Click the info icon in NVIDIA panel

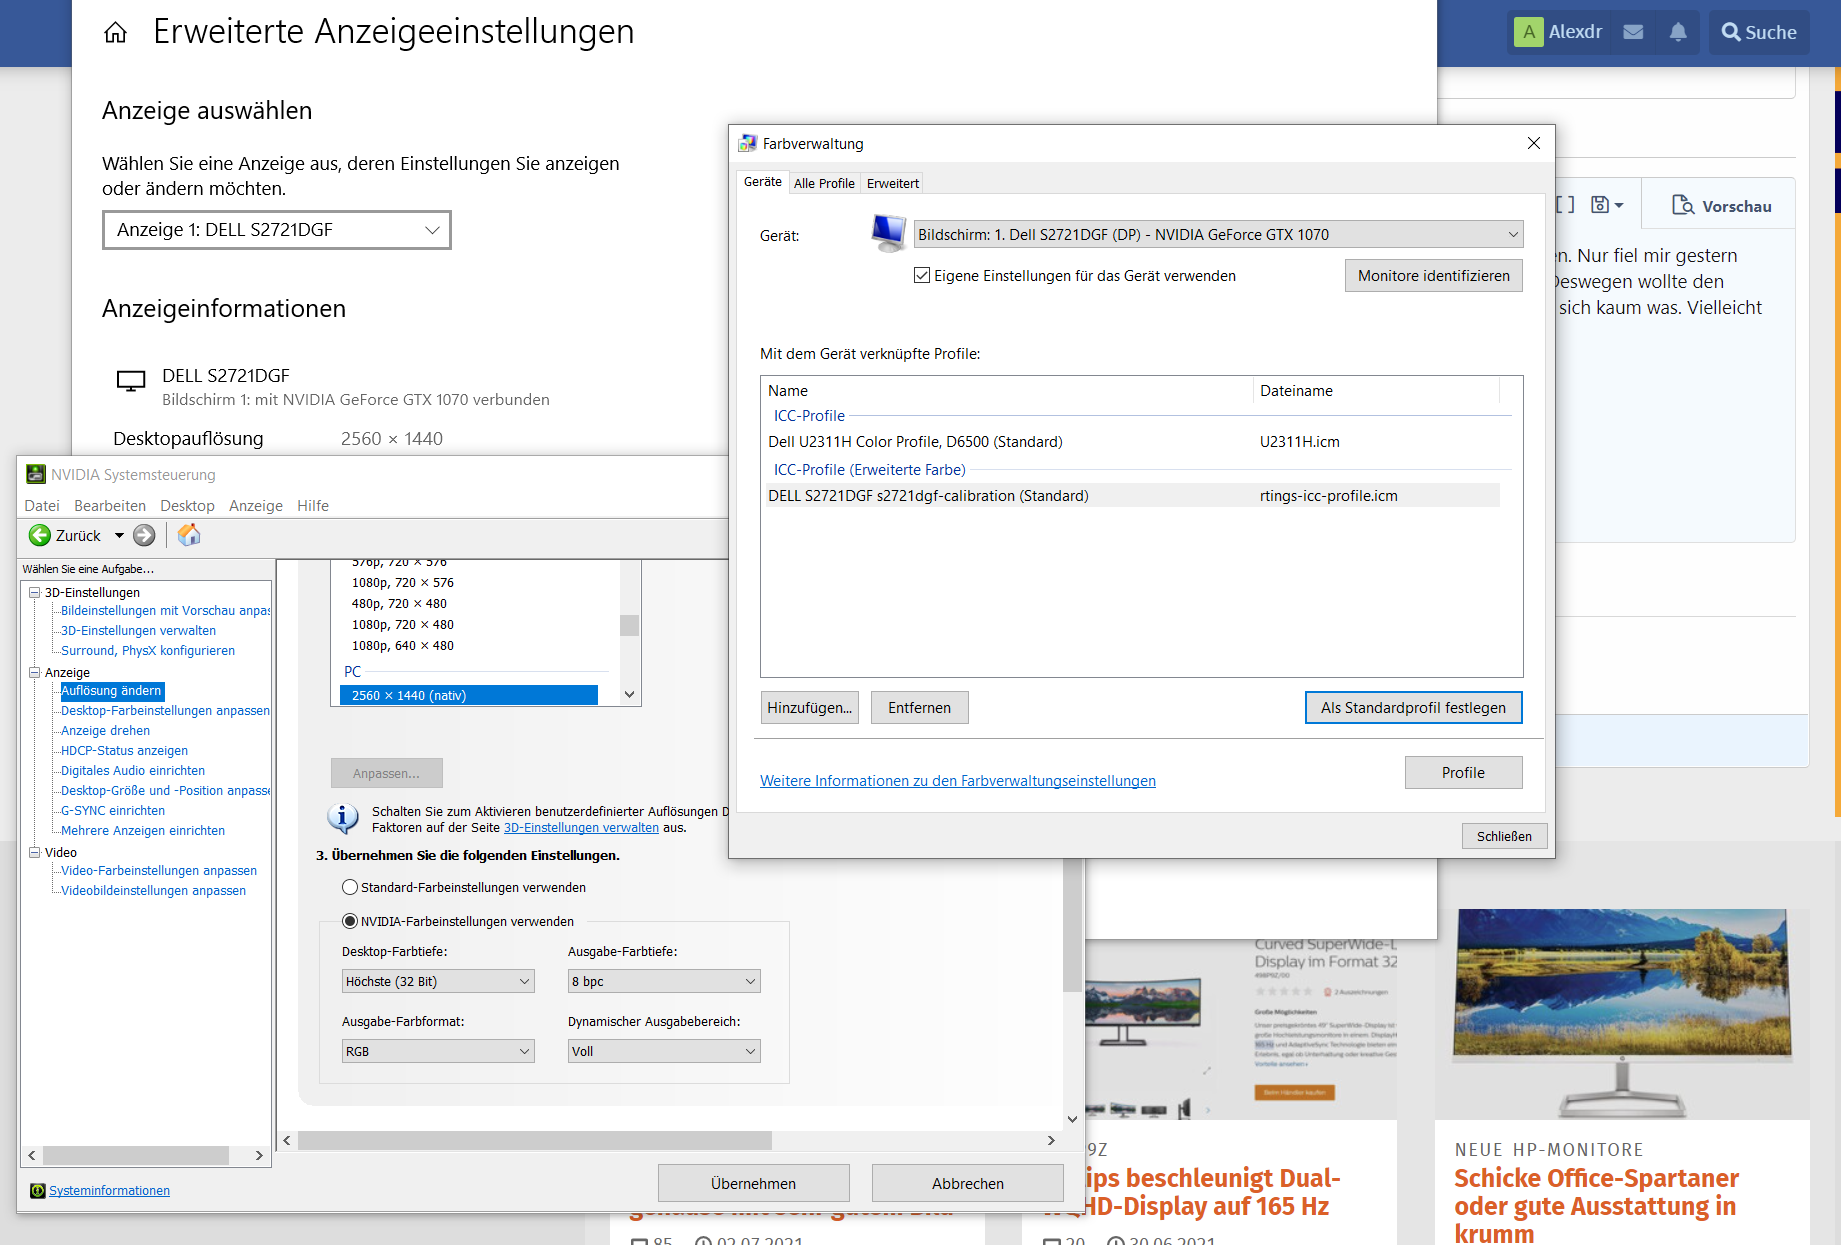click(x=343, y=818)
